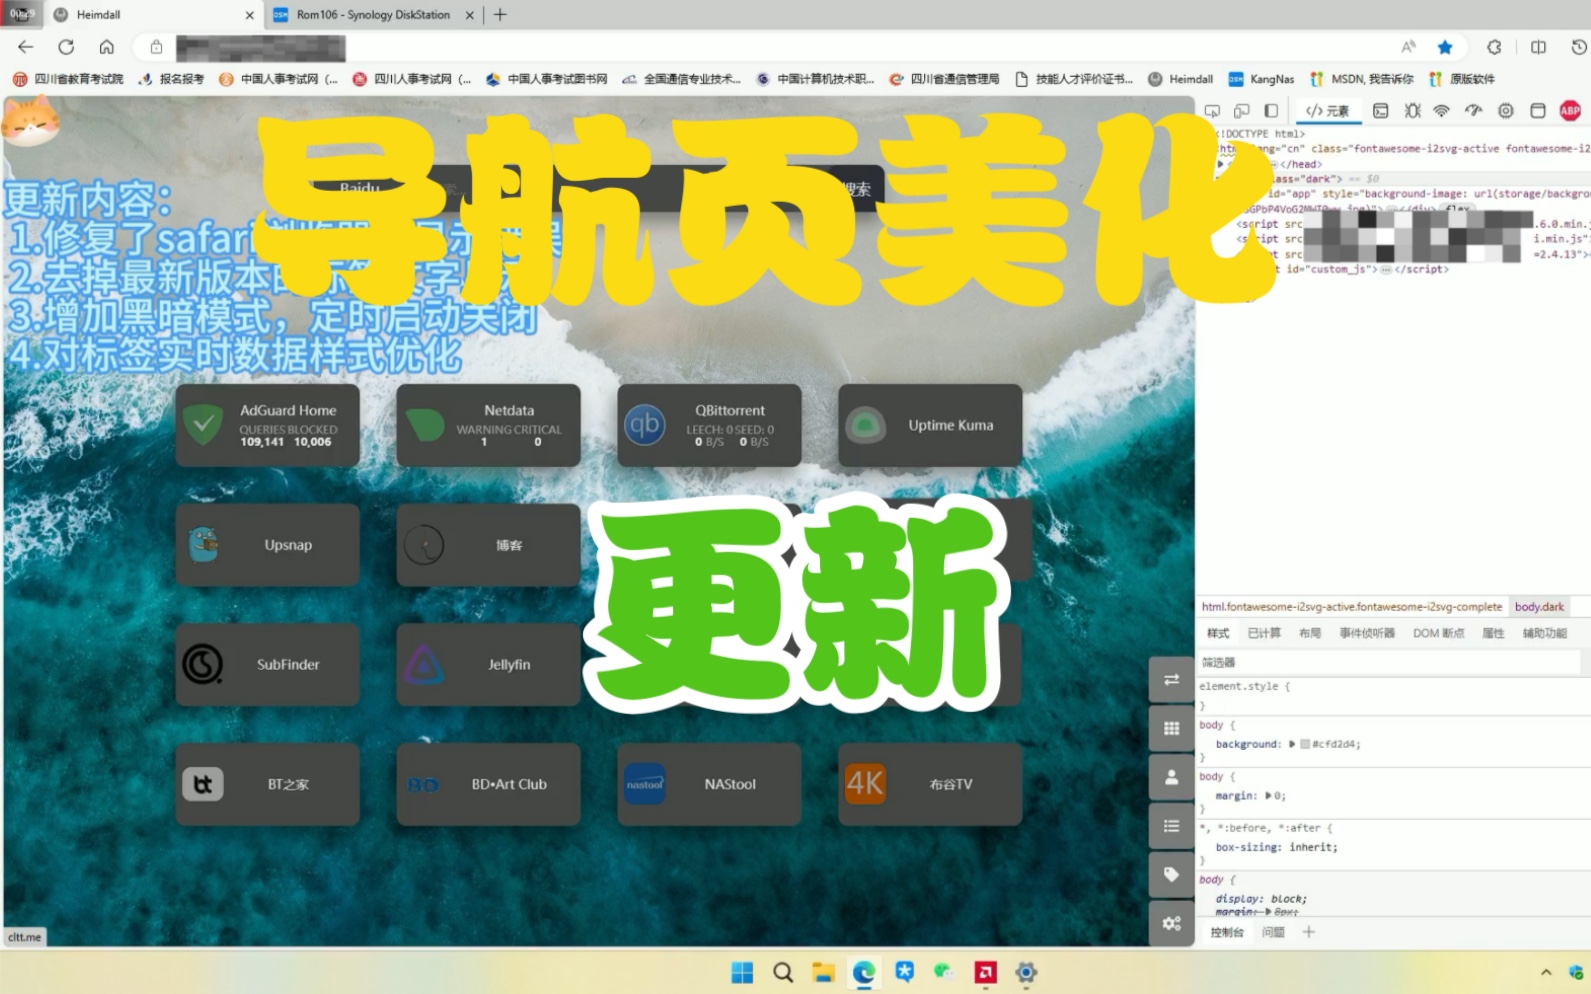Switch to DOM 断点 tab
The width and height of the screenshot is (1591, 994).
(1438, 633)
